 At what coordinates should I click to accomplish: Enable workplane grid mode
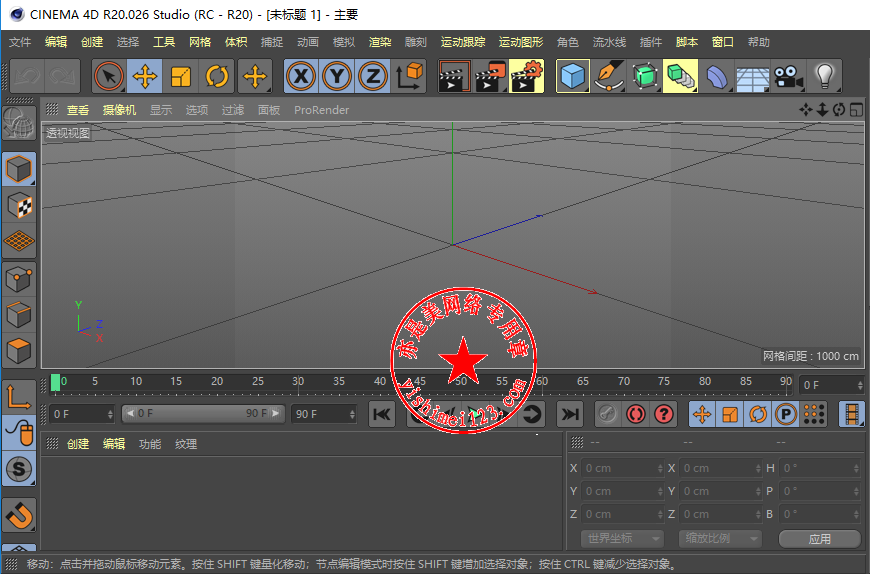(x=19, y=241)
